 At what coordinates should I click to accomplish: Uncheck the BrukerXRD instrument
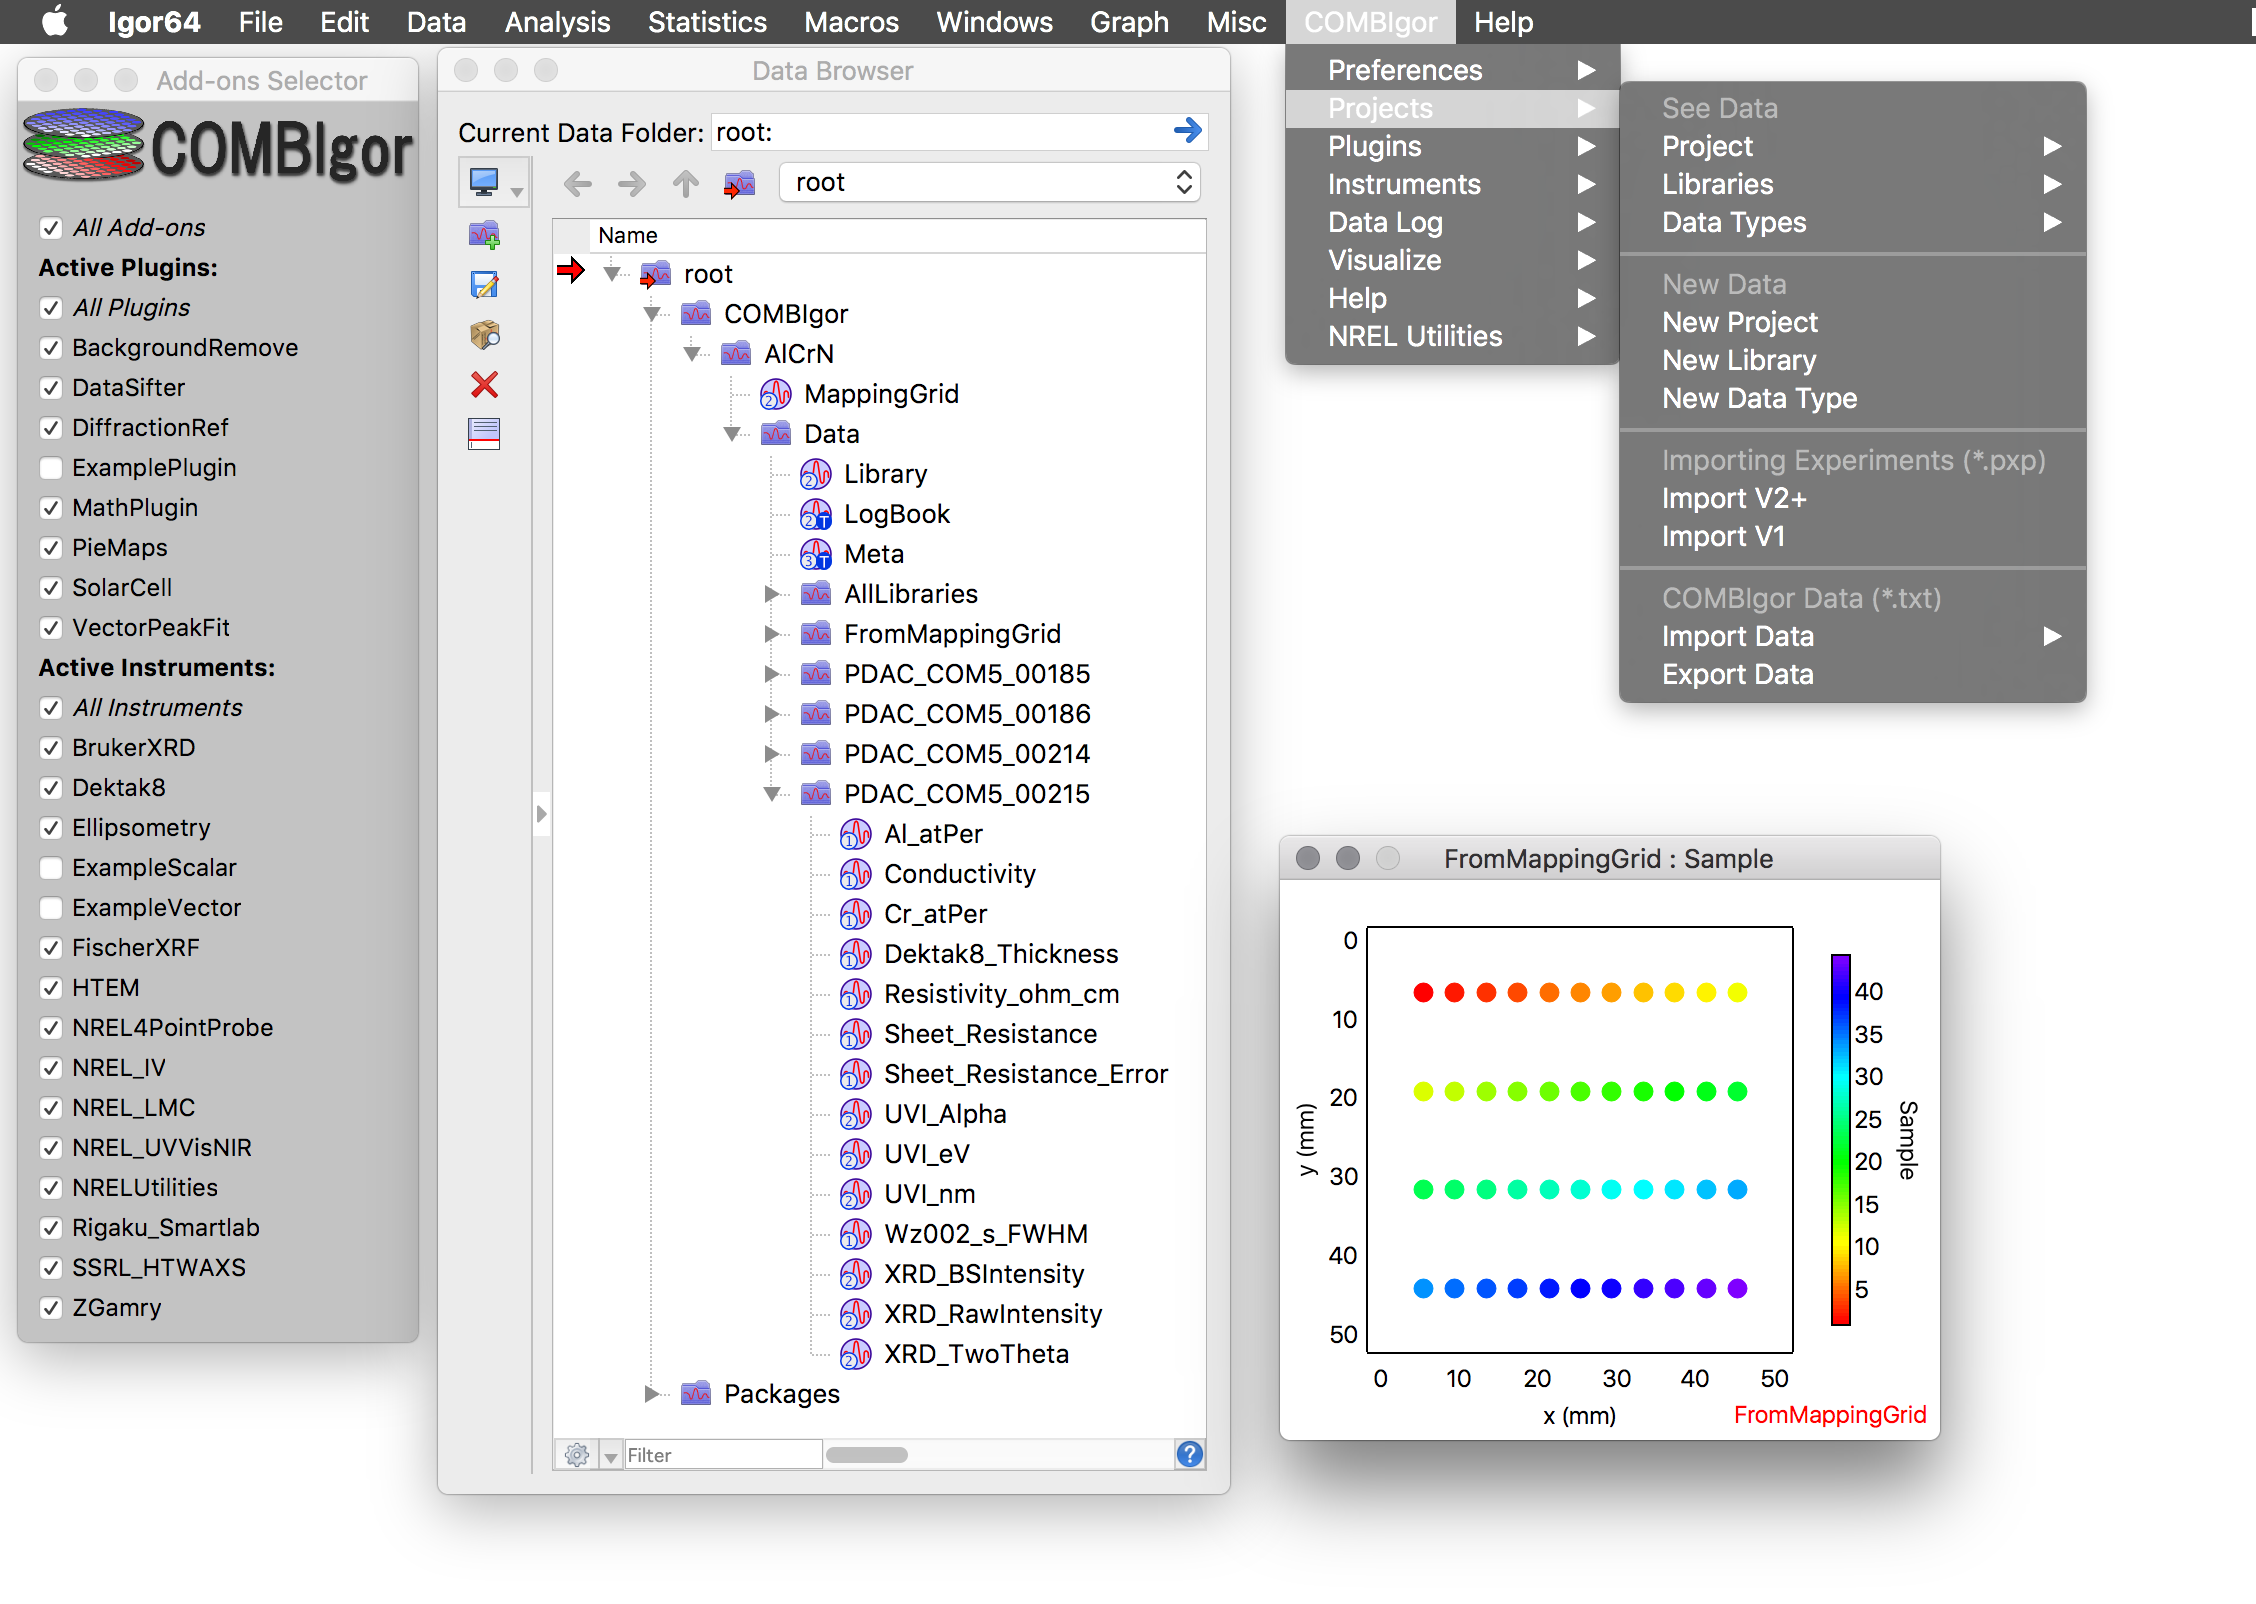[x=52, y=748]
